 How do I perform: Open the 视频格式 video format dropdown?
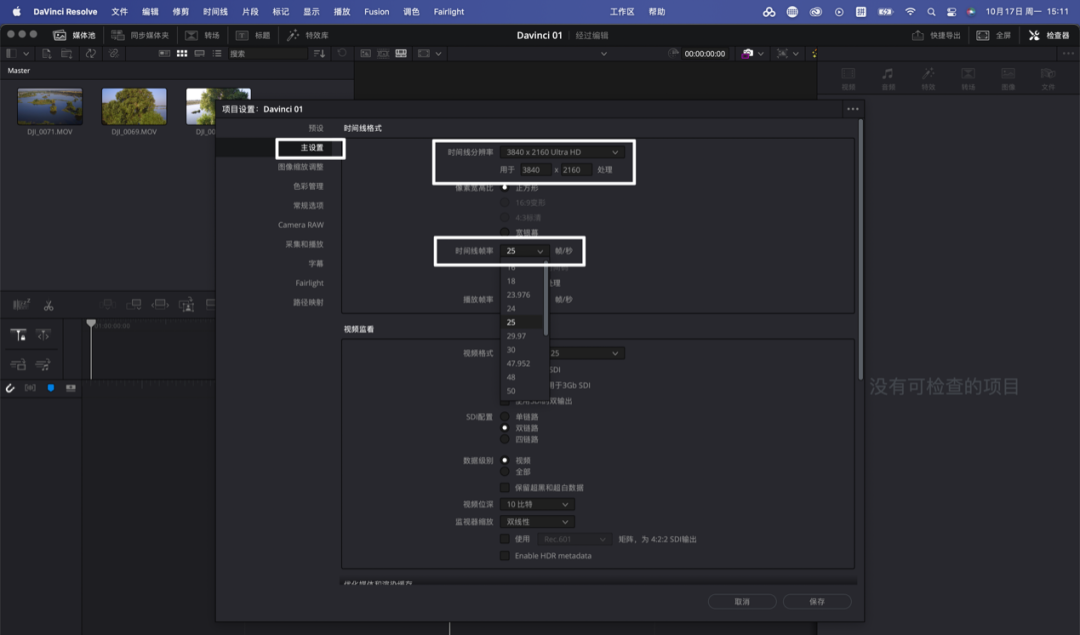(585, 353)
